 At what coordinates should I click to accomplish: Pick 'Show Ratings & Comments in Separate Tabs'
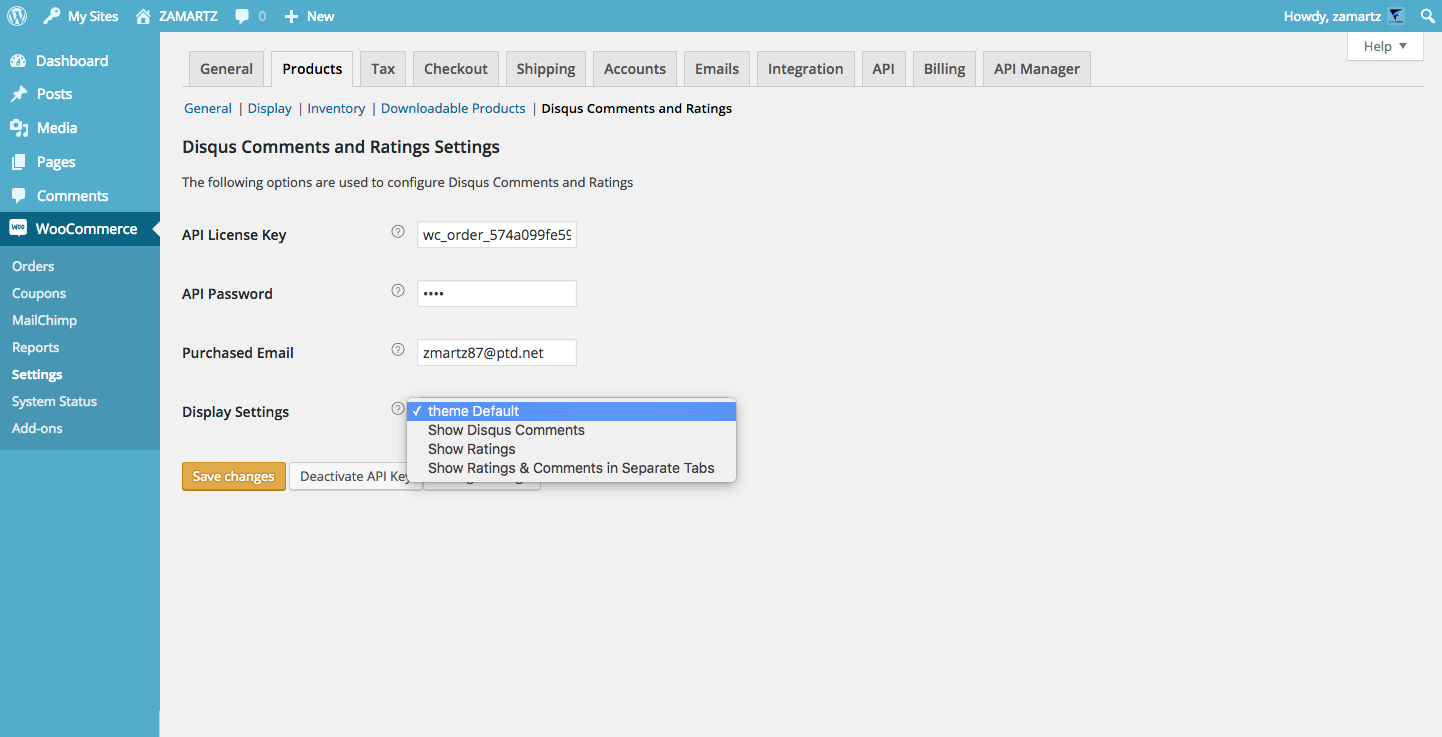point(571,468)
